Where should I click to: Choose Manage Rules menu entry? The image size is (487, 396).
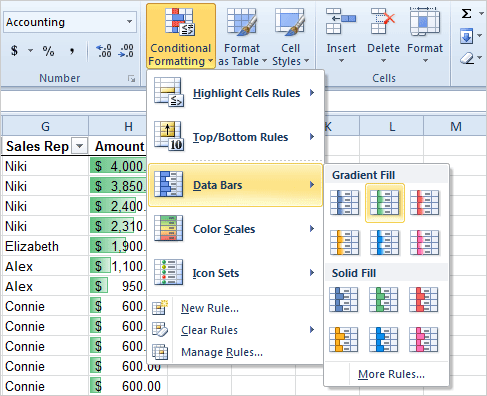[235, 352]
